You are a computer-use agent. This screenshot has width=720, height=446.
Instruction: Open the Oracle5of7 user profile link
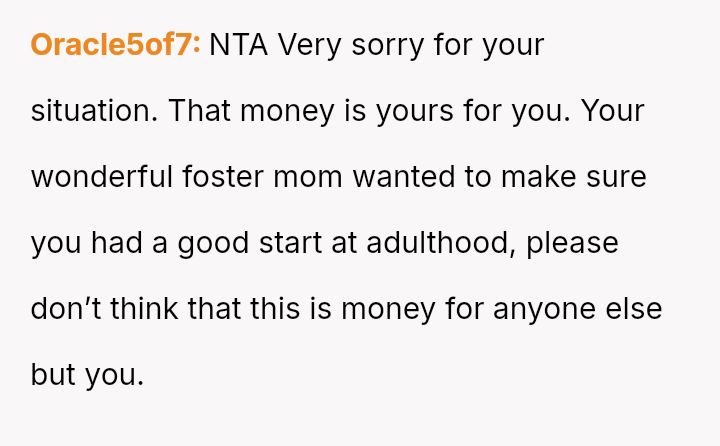(x=115, y=45)
